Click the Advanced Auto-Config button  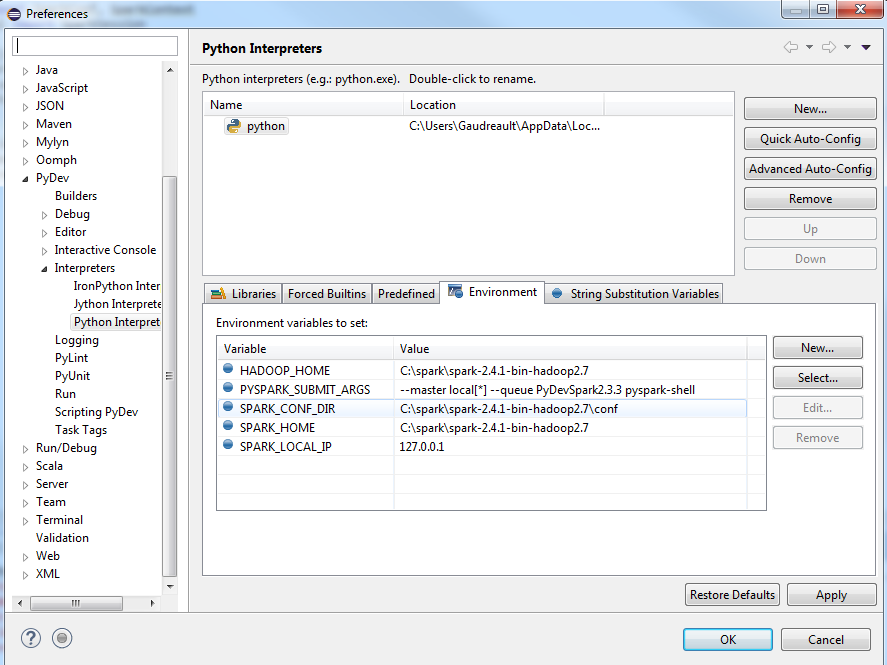pos(810,169)
